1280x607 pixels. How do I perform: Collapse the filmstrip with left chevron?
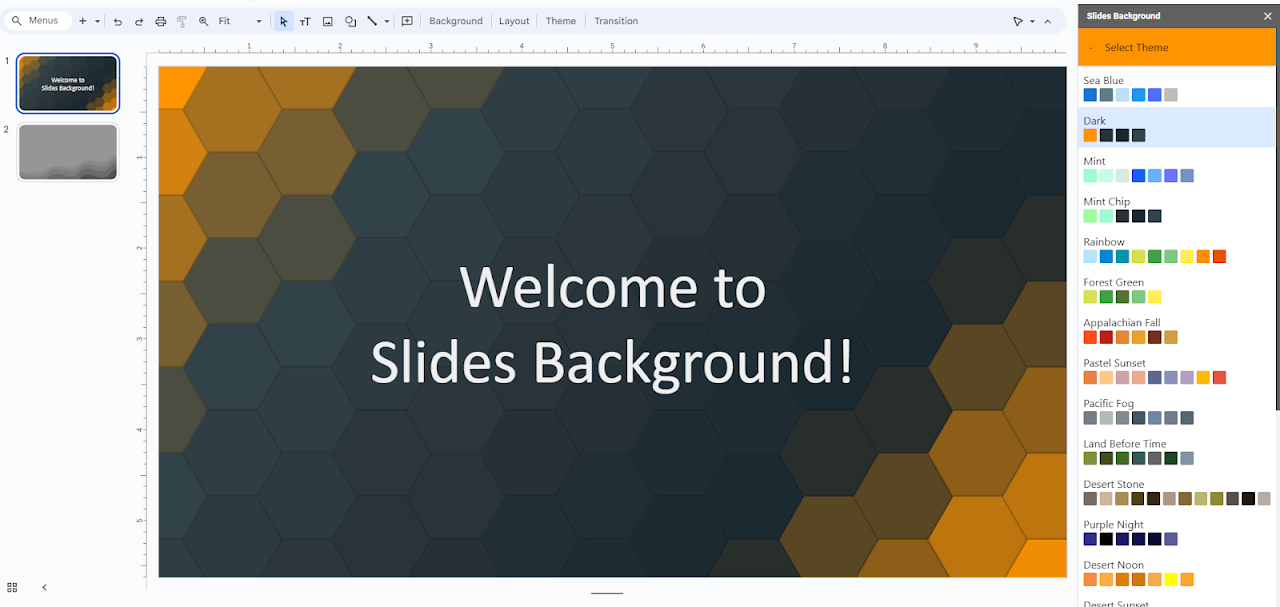(x=44, y=587)
